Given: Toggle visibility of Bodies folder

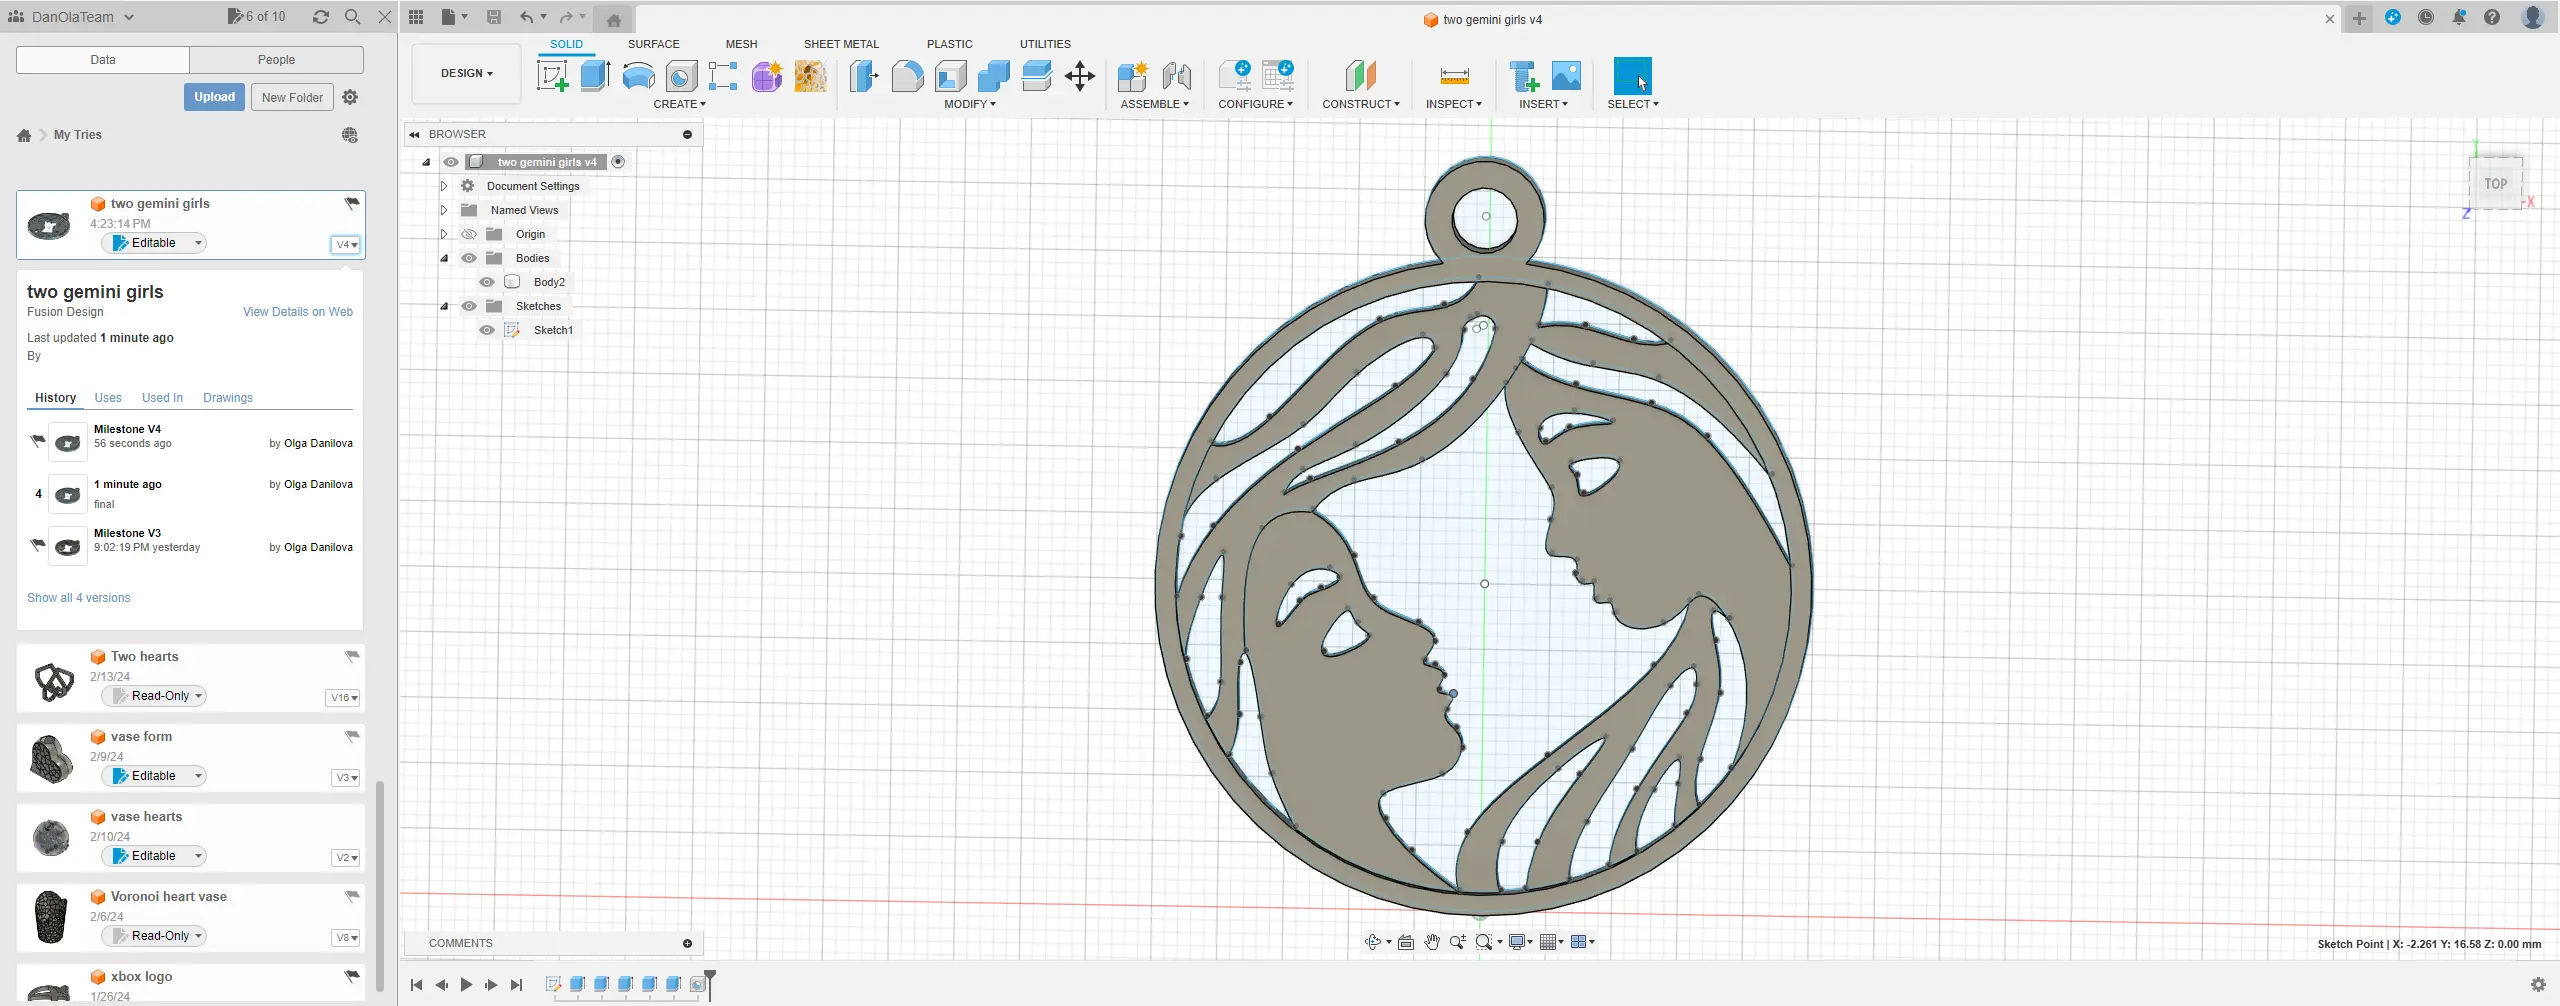Looking at the screenshot, I should [468, 258].
